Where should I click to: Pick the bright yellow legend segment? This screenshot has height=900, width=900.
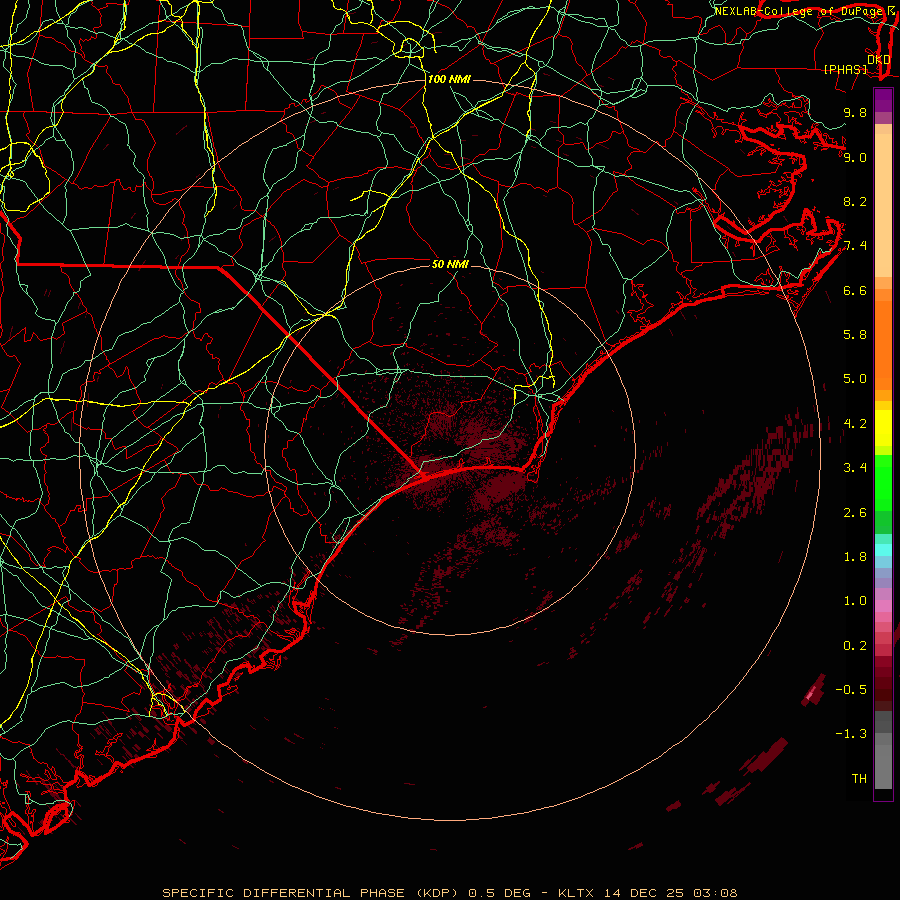click(883, 428)
